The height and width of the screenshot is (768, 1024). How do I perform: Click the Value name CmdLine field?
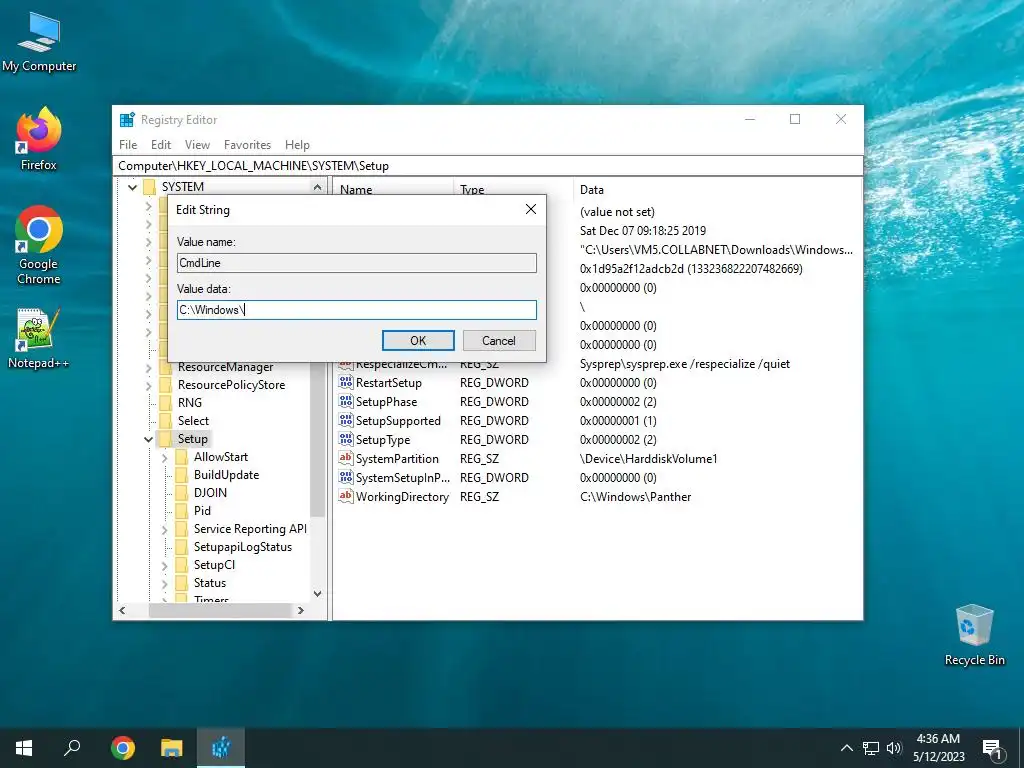[357, 263]
